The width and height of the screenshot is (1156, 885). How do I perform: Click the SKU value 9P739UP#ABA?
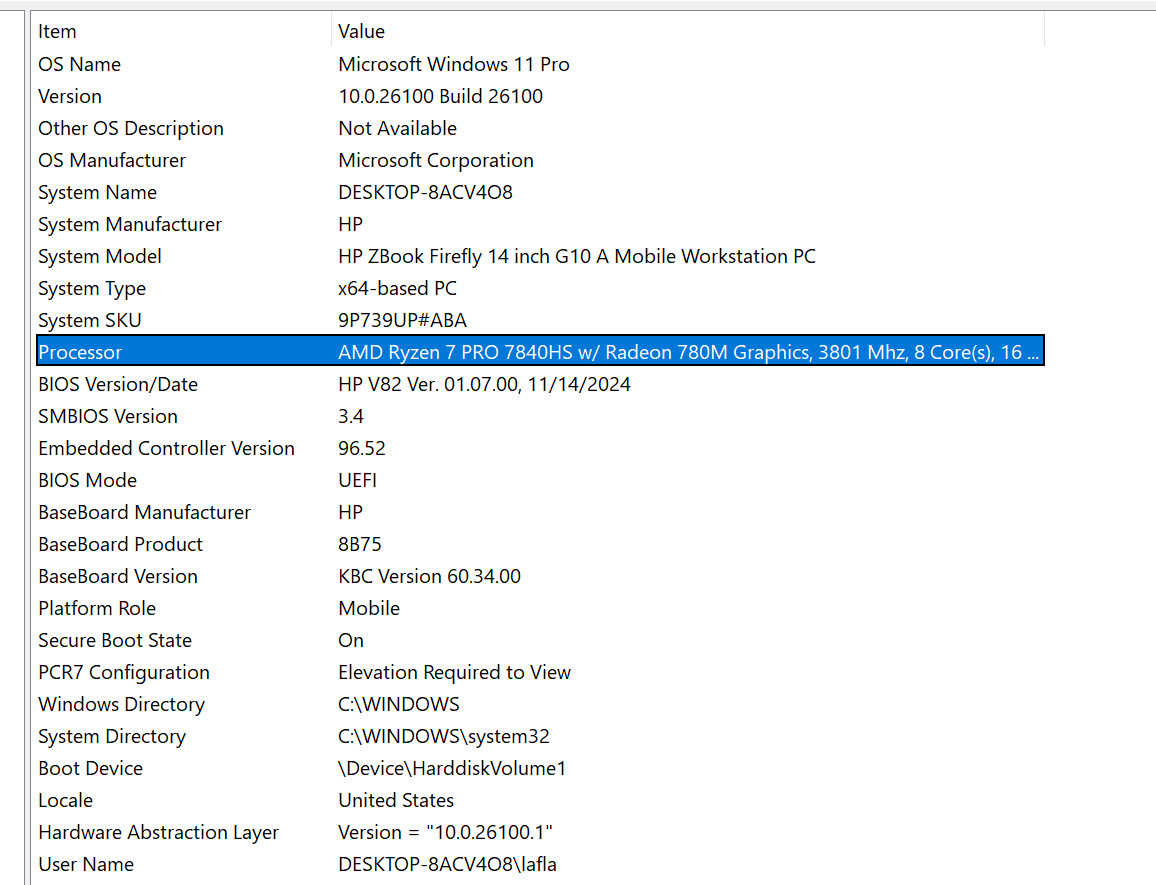(403, 320)
